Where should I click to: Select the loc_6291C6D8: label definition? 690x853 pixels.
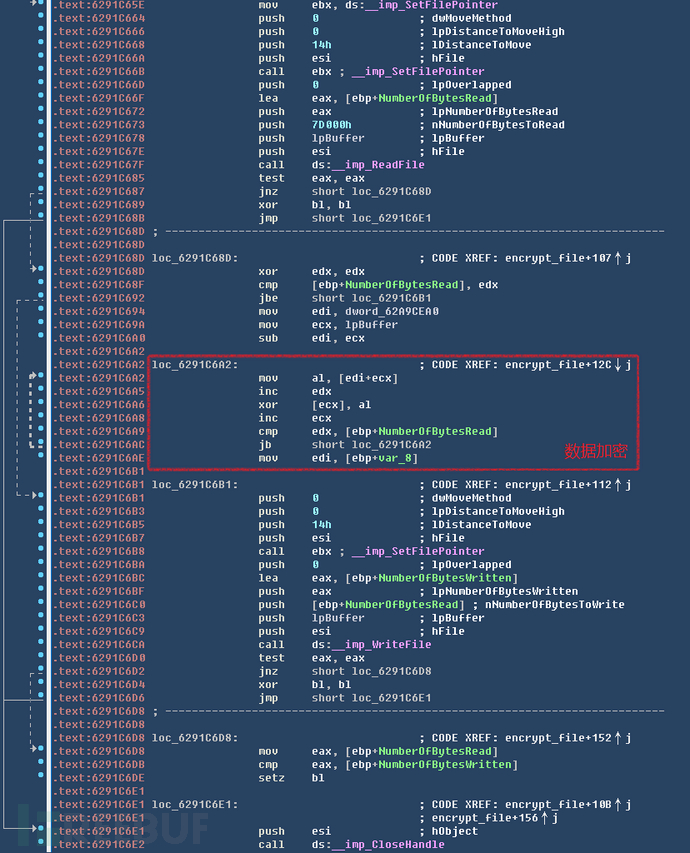tap(195, 738)
